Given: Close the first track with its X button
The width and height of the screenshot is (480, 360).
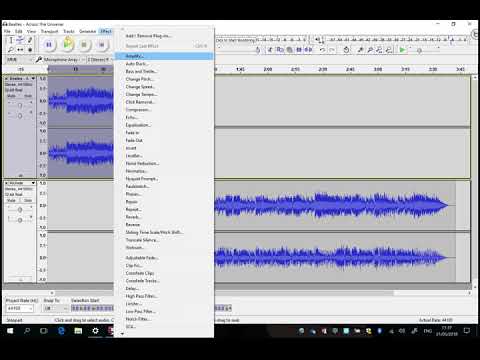Looking at the screenshot, I should click(x=6, y=79).
